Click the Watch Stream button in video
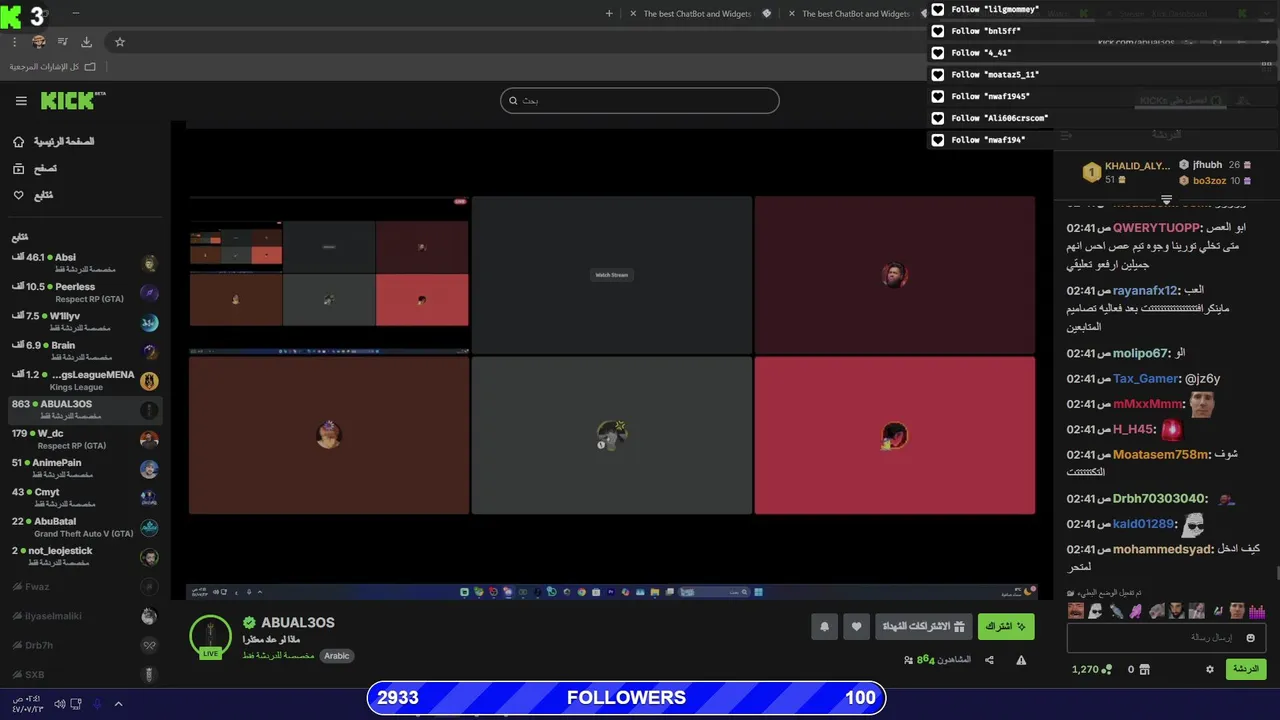The image size is (1280, 720). tap(611, 275)
